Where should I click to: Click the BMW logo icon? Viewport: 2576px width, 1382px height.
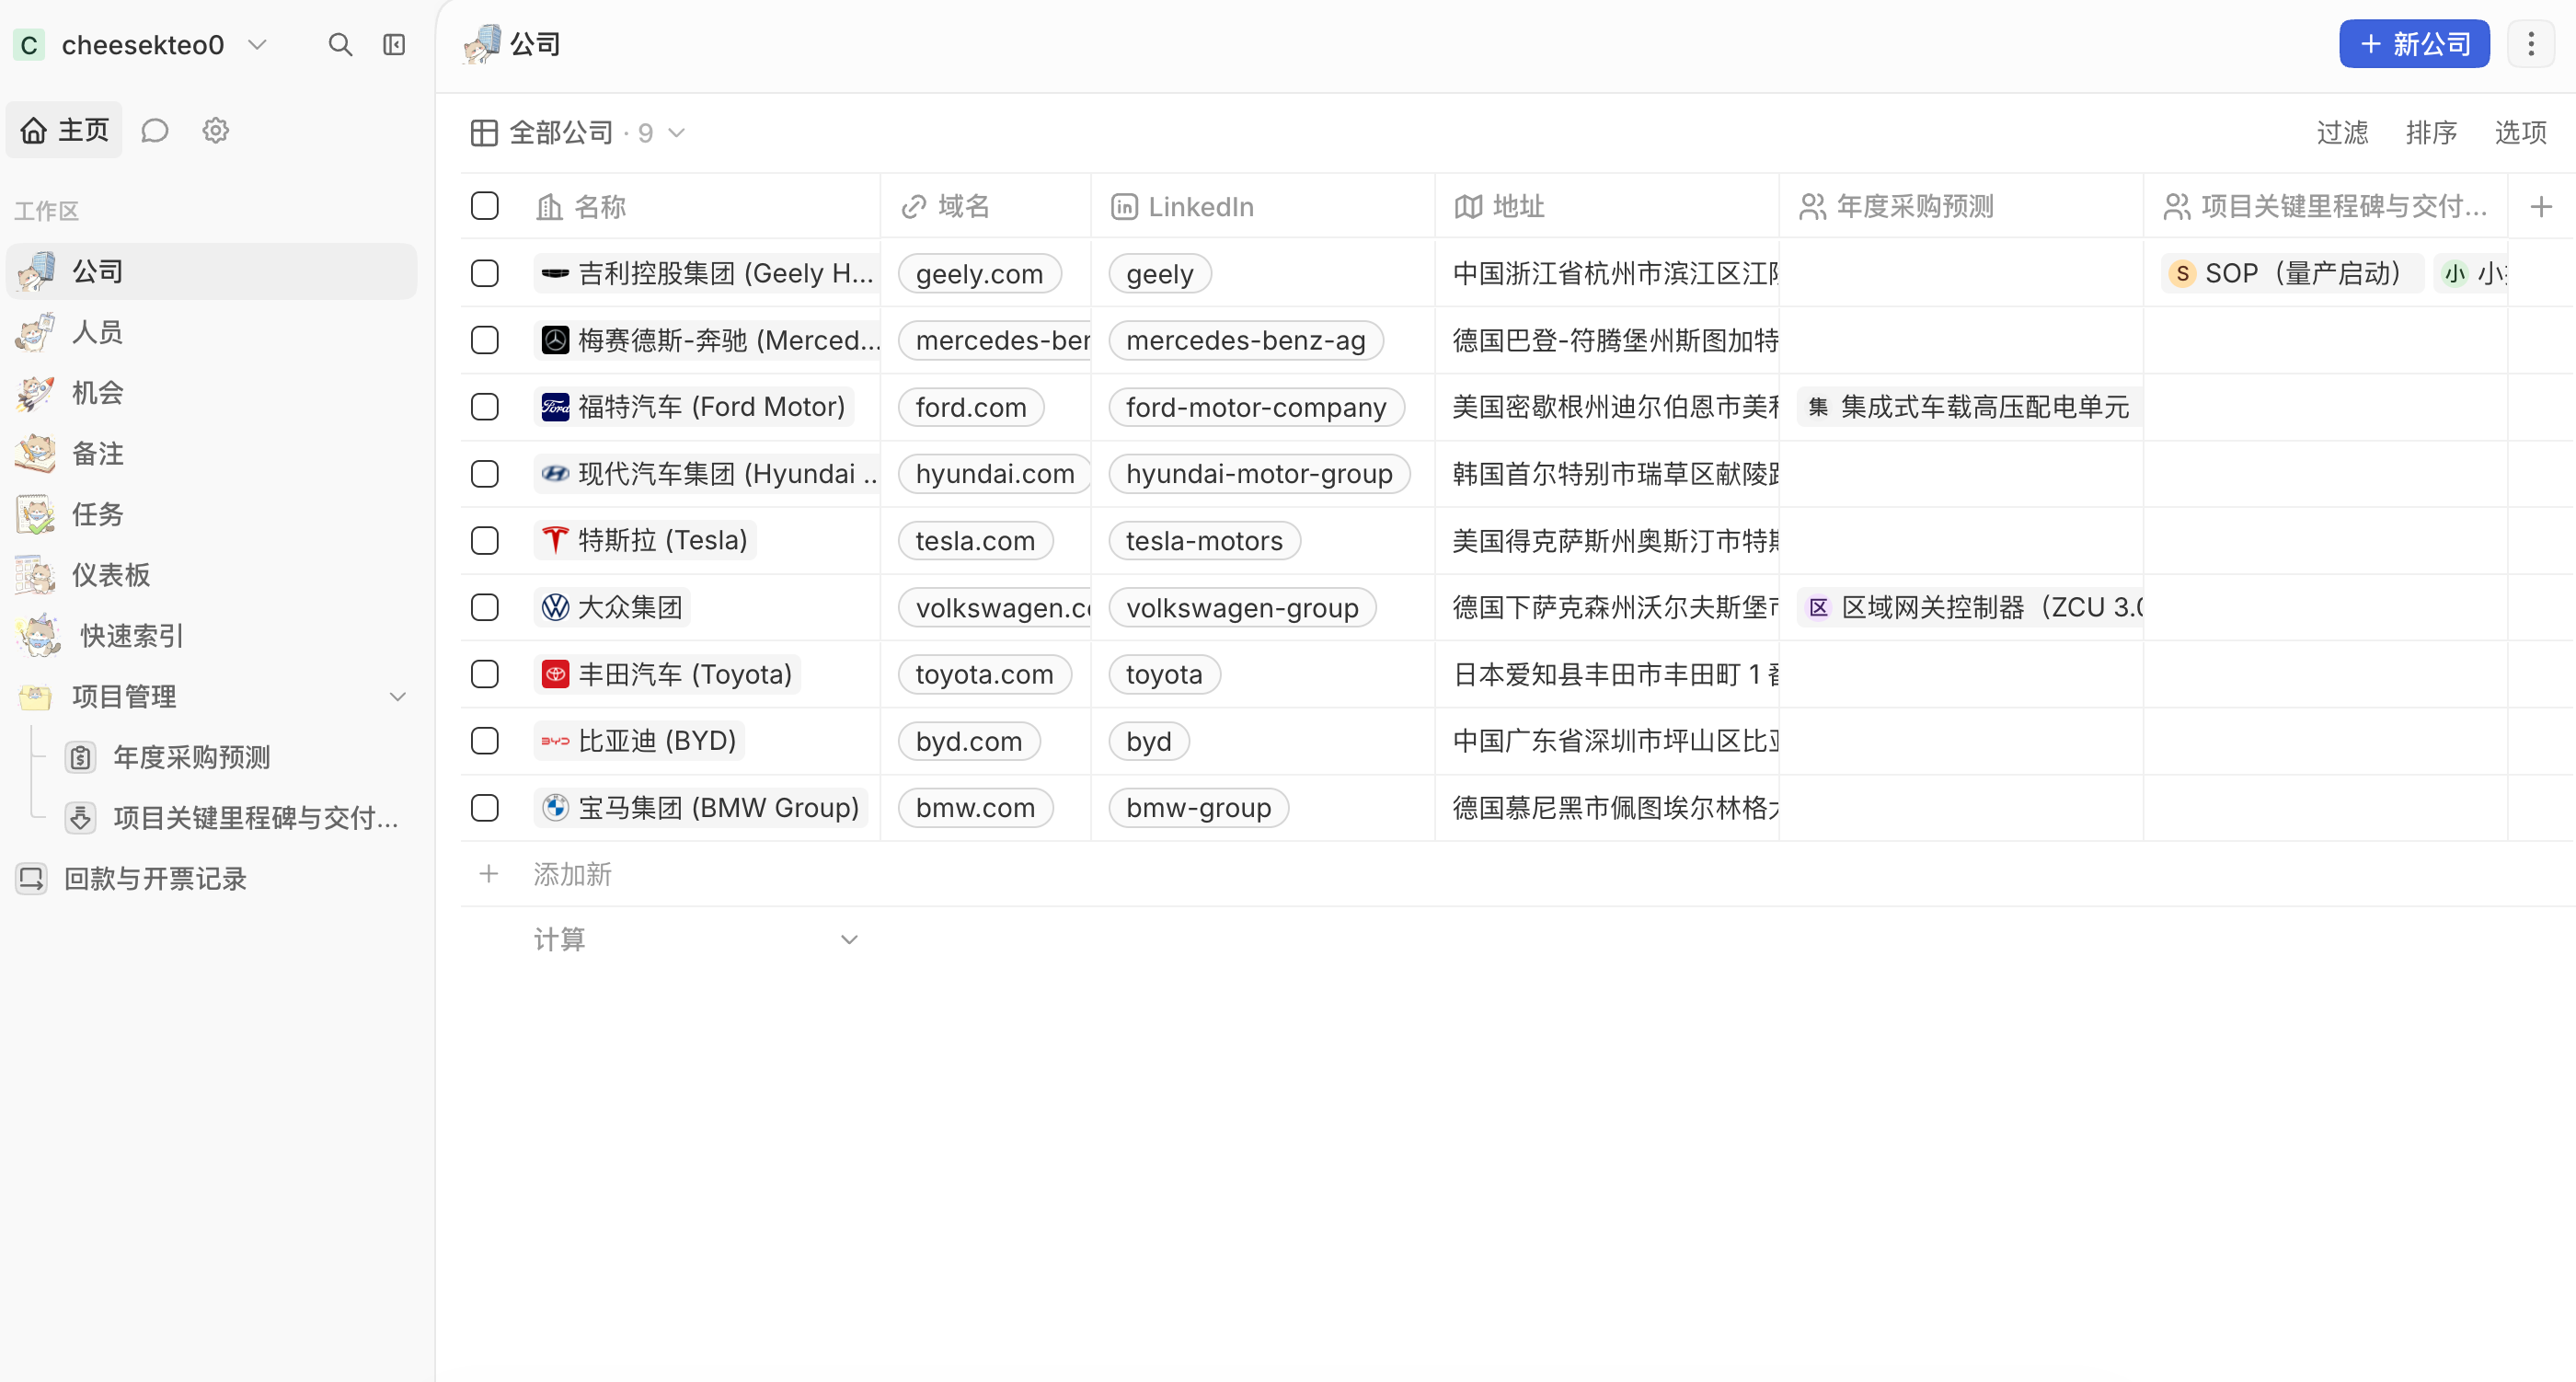click(555, 807)
